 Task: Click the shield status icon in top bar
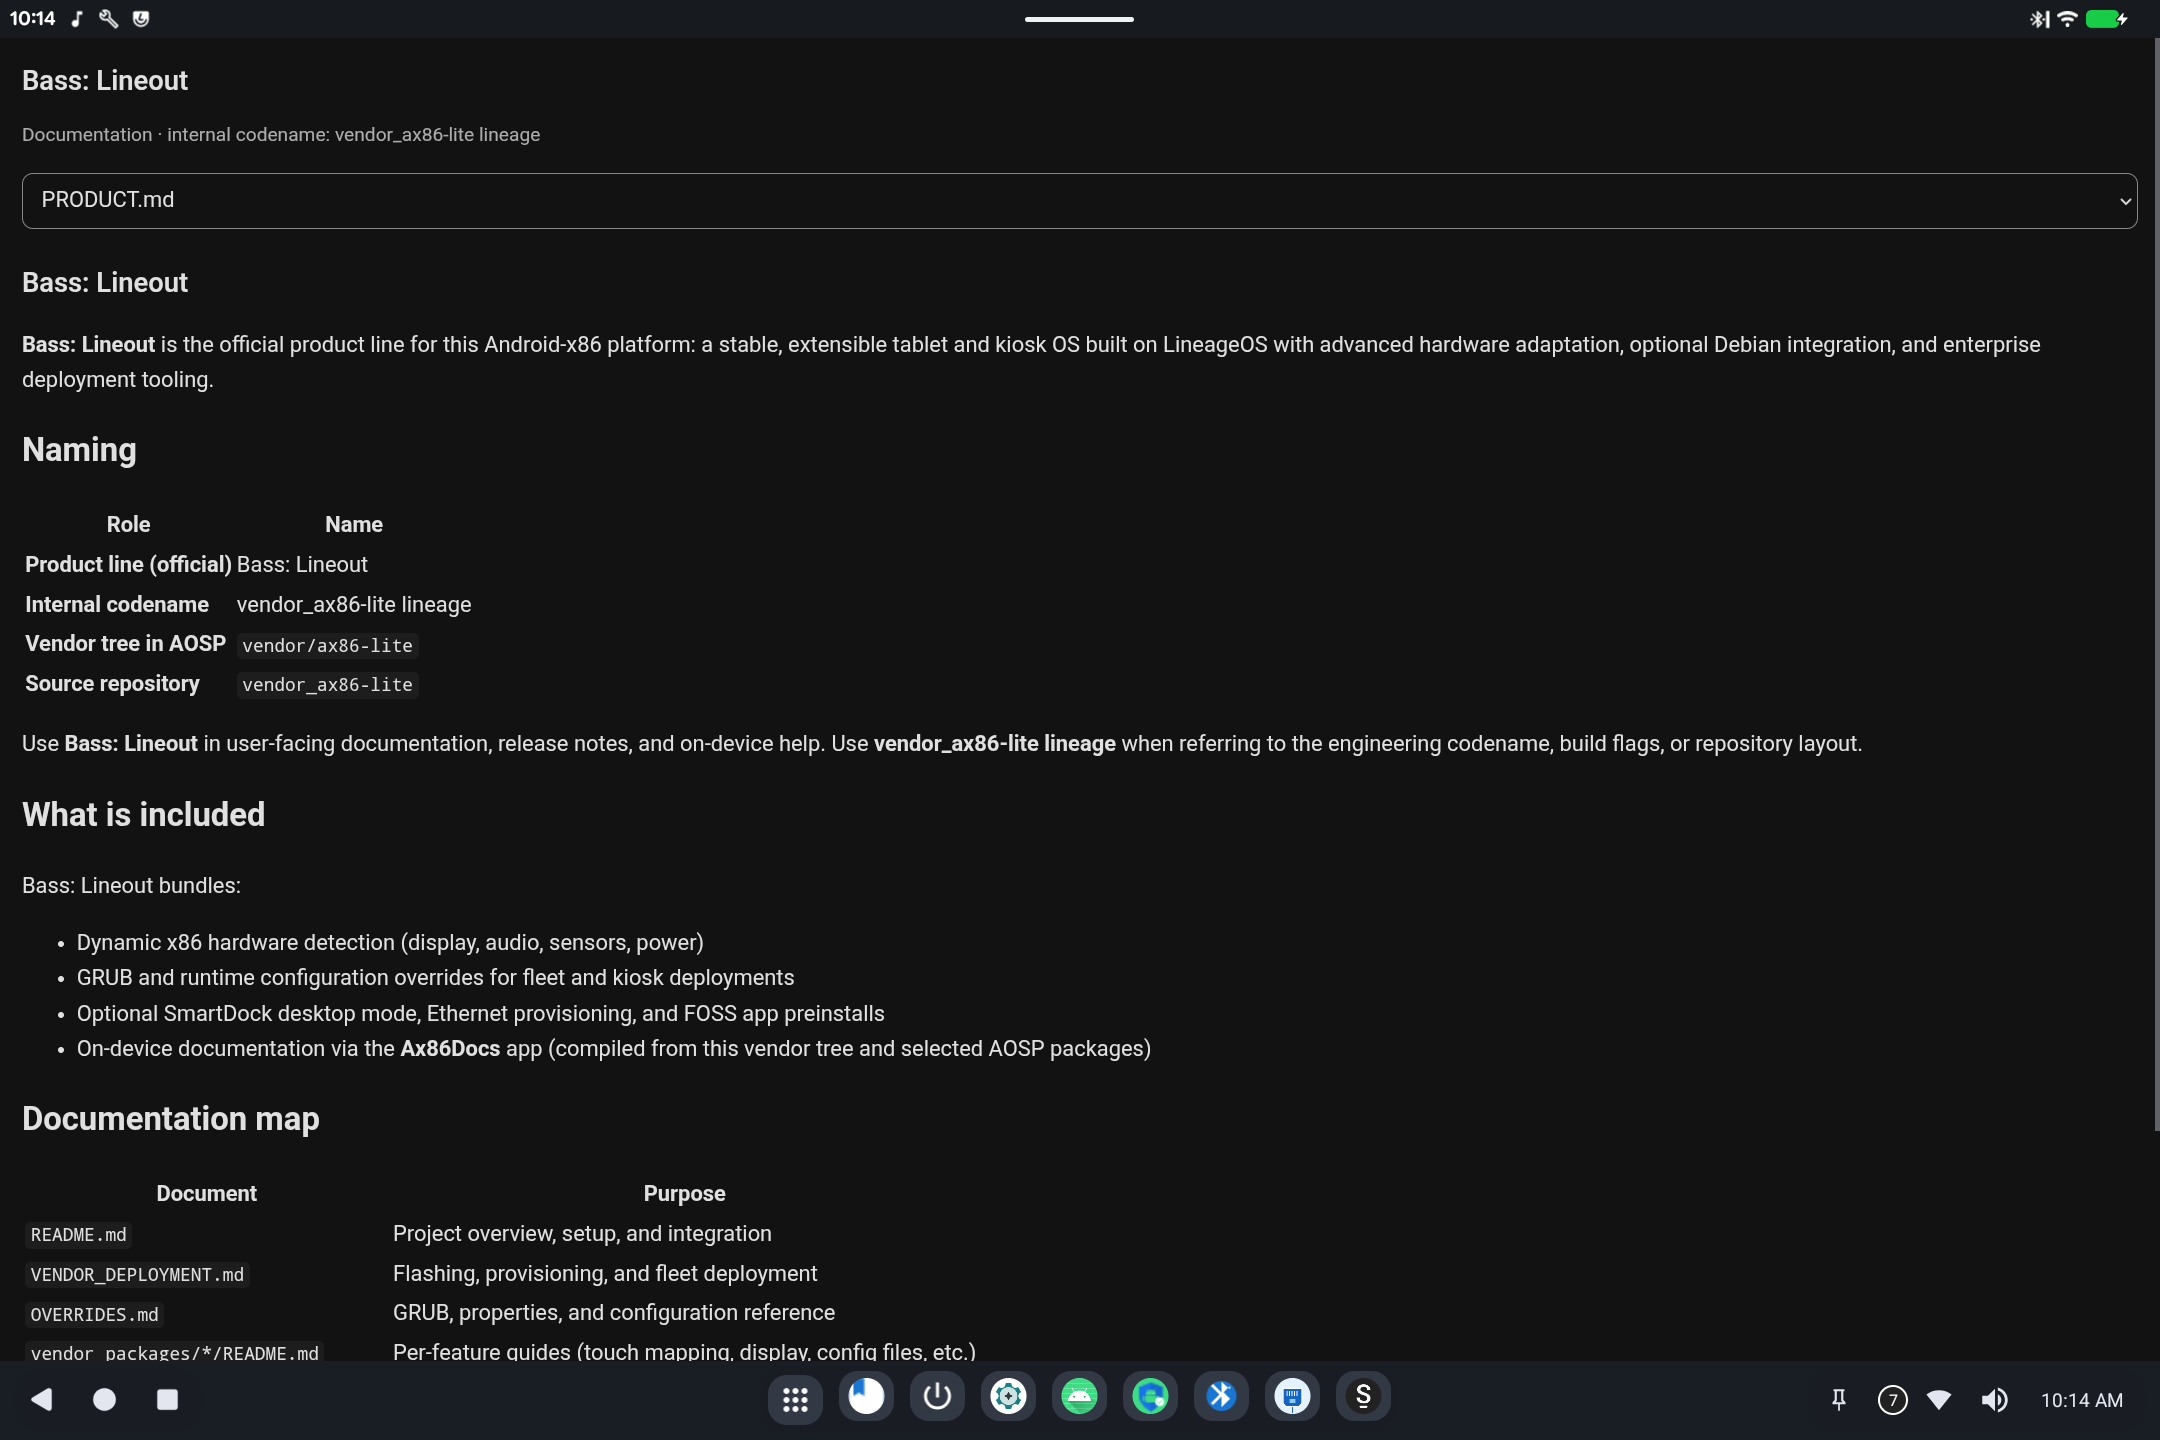point(141,19)
